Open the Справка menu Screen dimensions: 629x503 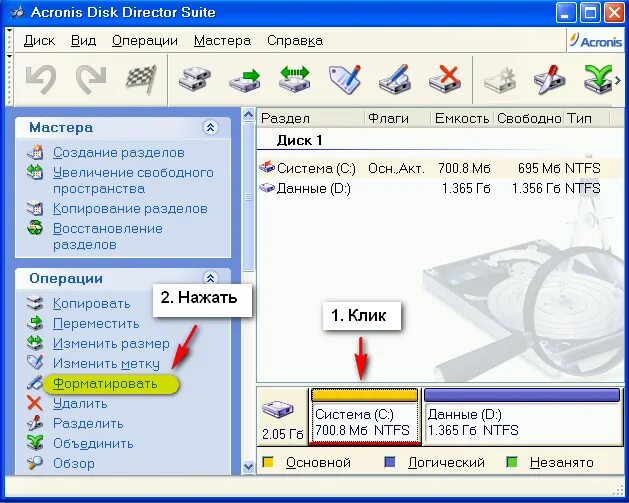click(295, 41)
